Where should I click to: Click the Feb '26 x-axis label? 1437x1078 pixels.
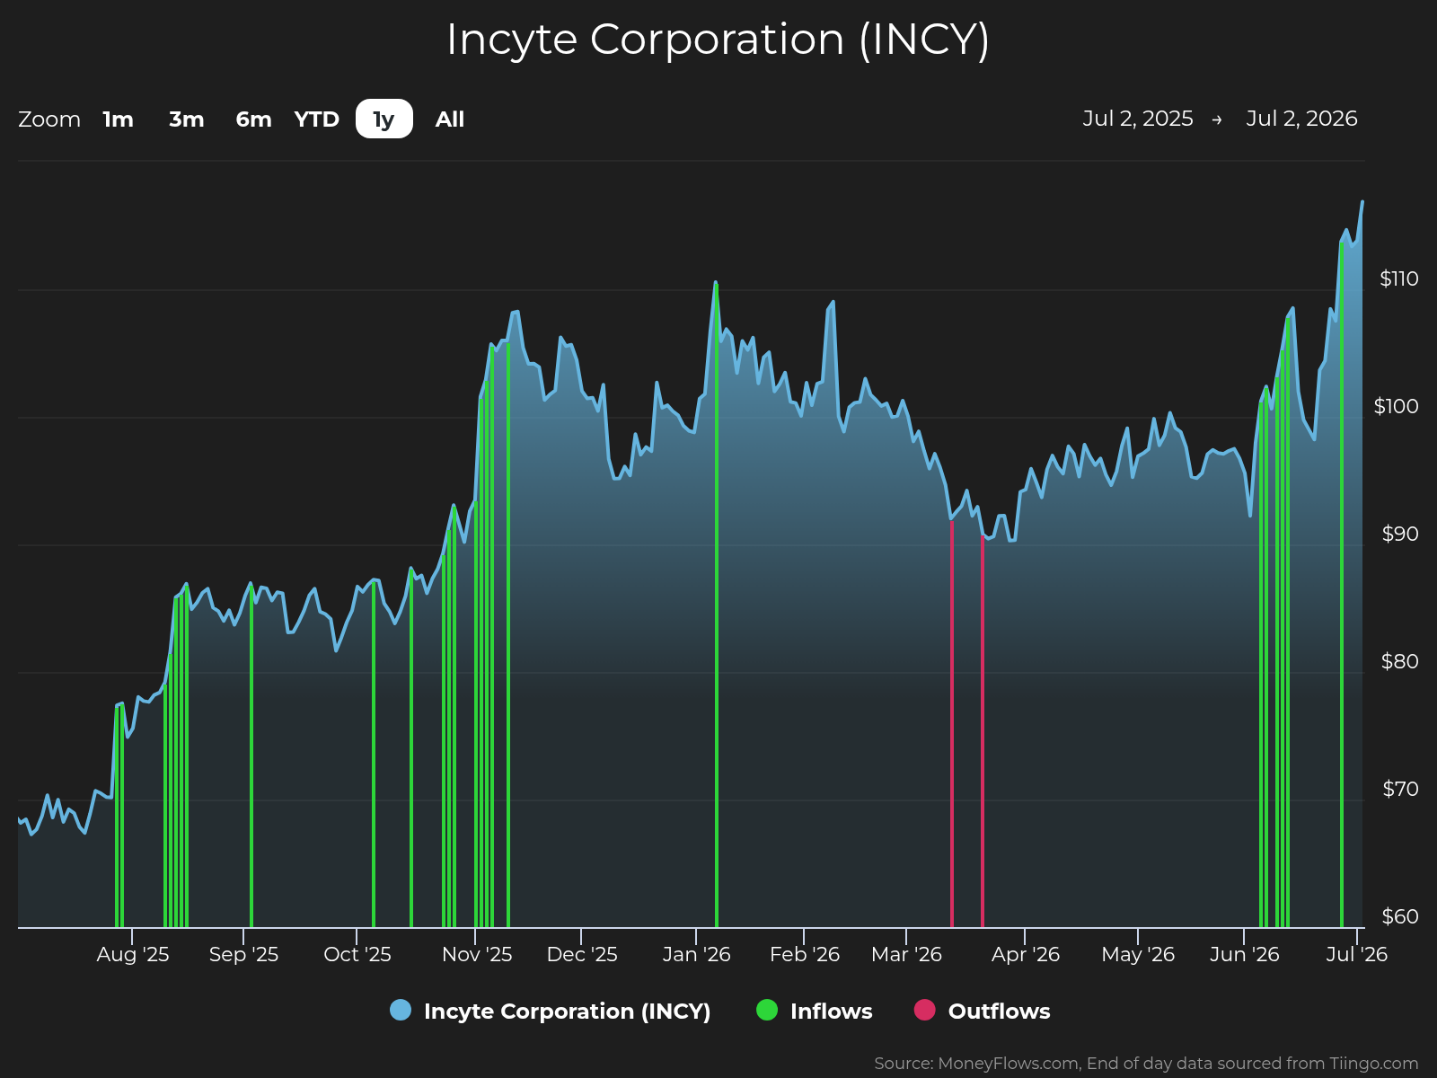pos(805,954)
